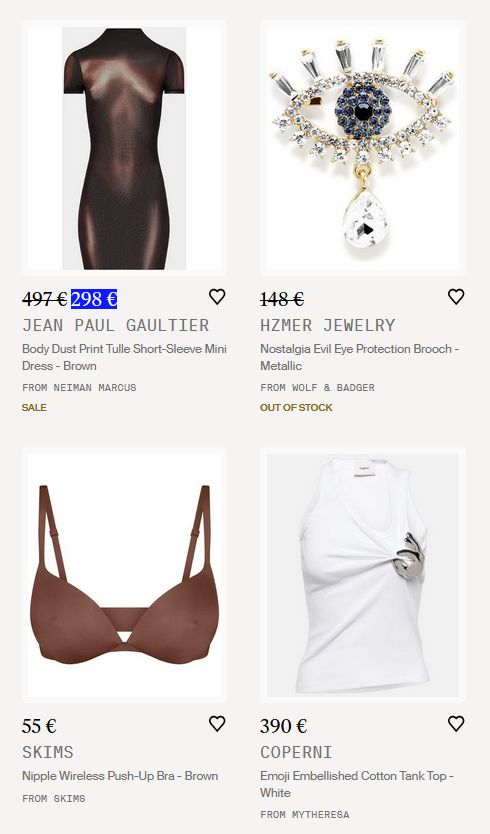The height and width of the screenshot is (834, 490).
Task: Open Body Dust Print Tulle Dress title
Action: click(124, 357)
